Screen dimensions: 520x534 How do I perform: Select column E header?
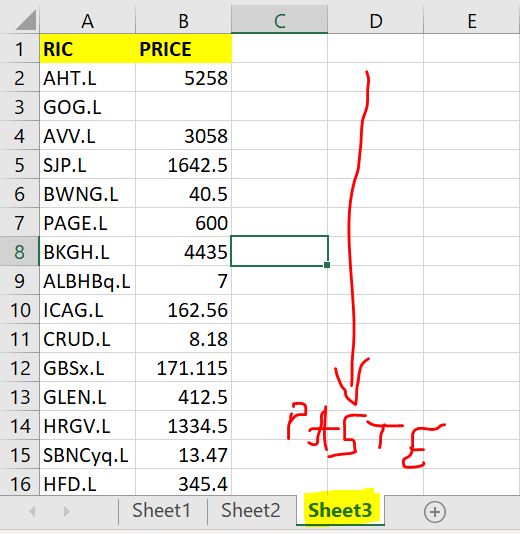coord(472,21)
